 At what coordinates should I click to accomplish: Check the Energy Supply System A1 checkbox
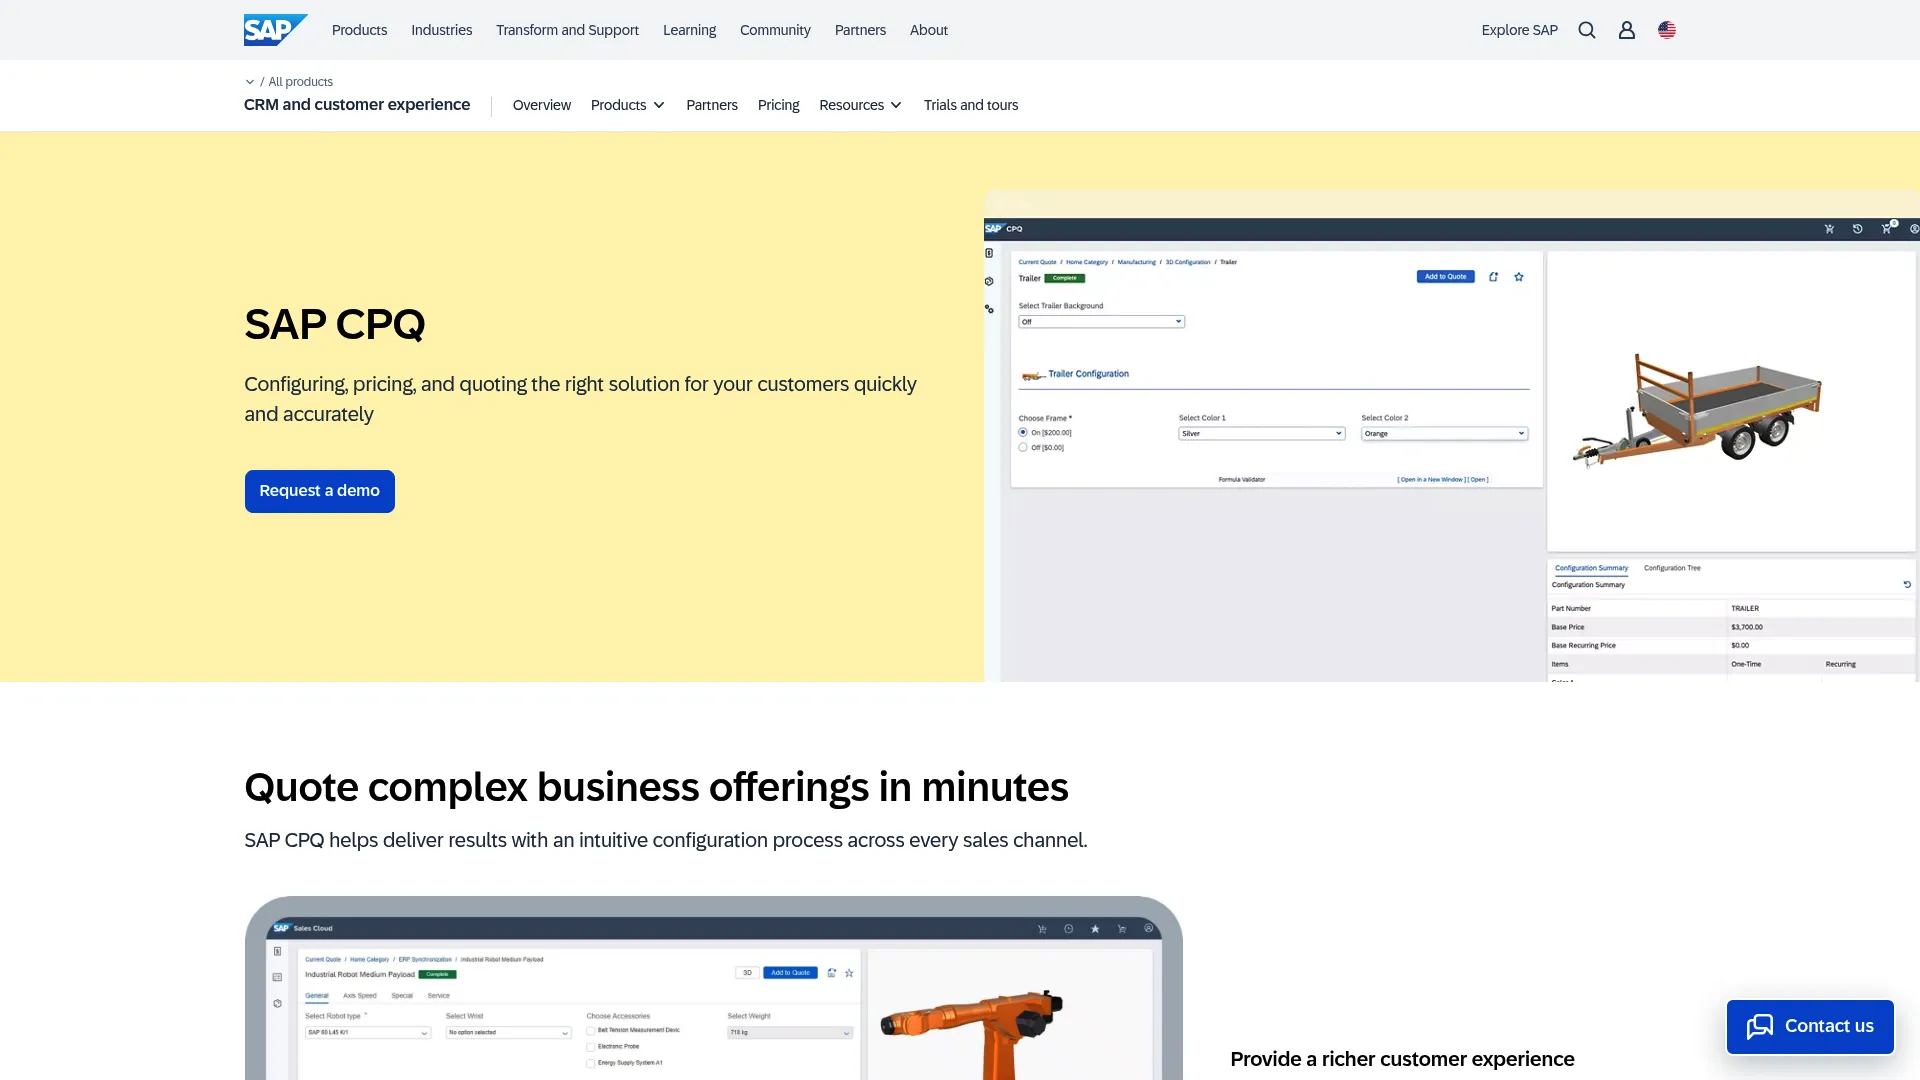(591, 1064)
